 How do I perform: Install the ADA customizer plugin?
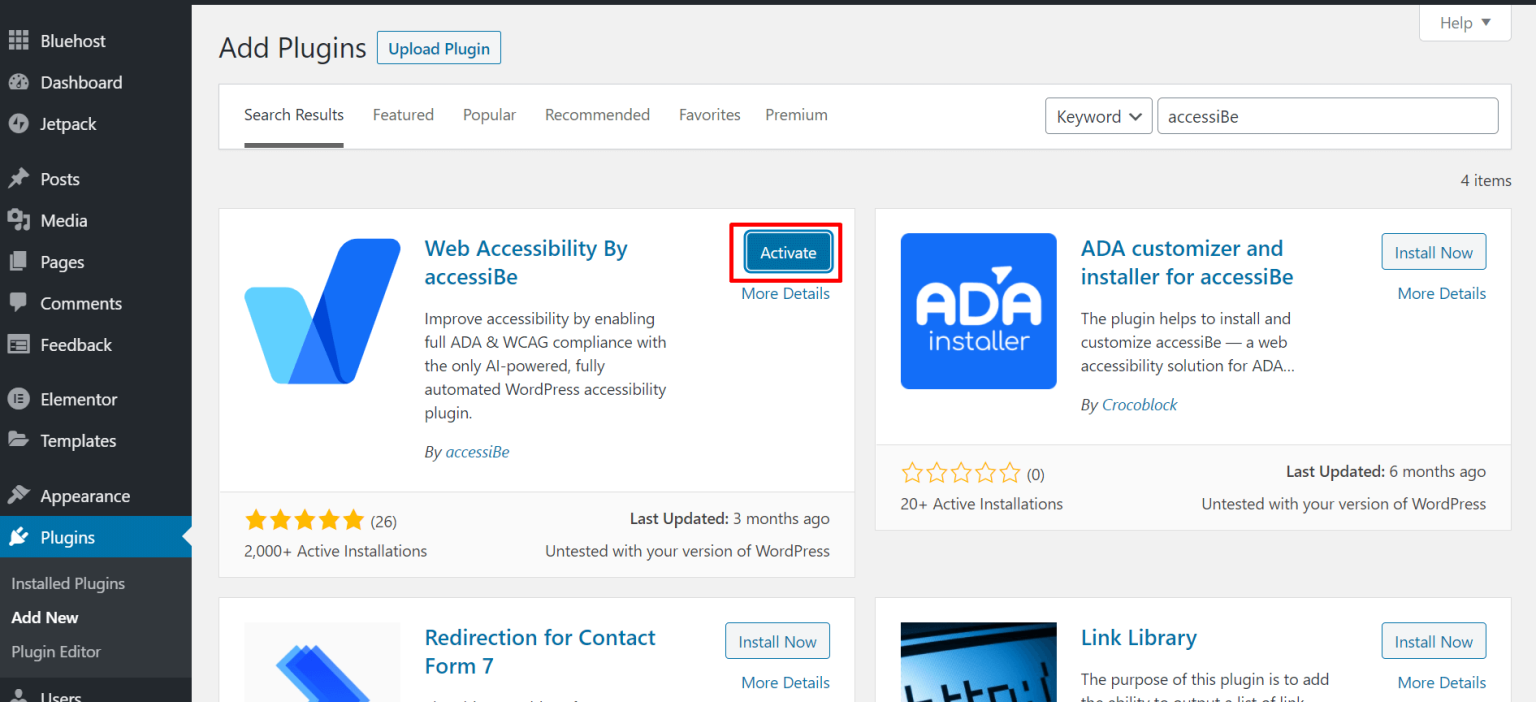tap(1433, 251)
